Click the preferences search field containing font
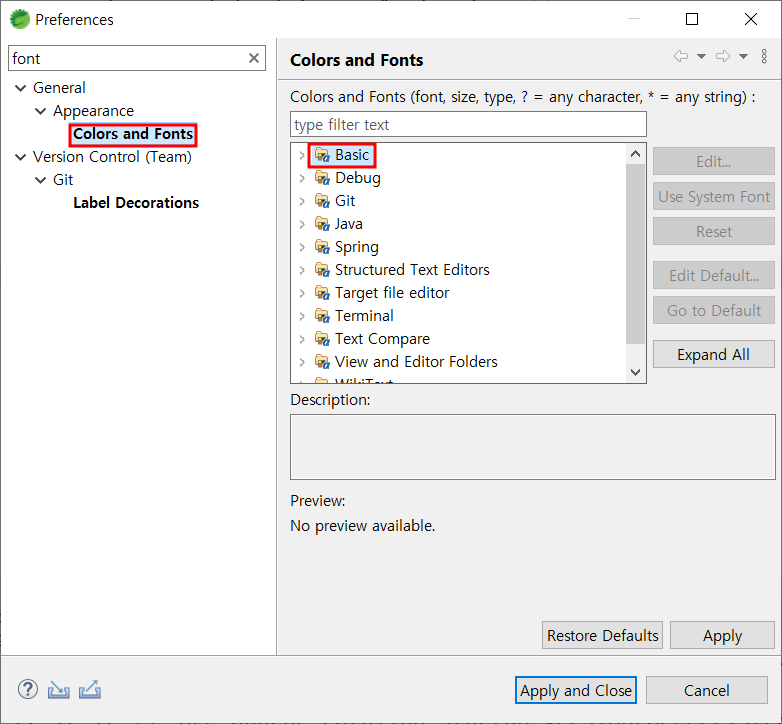The width and height of the screenshot is (782, 724). [137, 58]
